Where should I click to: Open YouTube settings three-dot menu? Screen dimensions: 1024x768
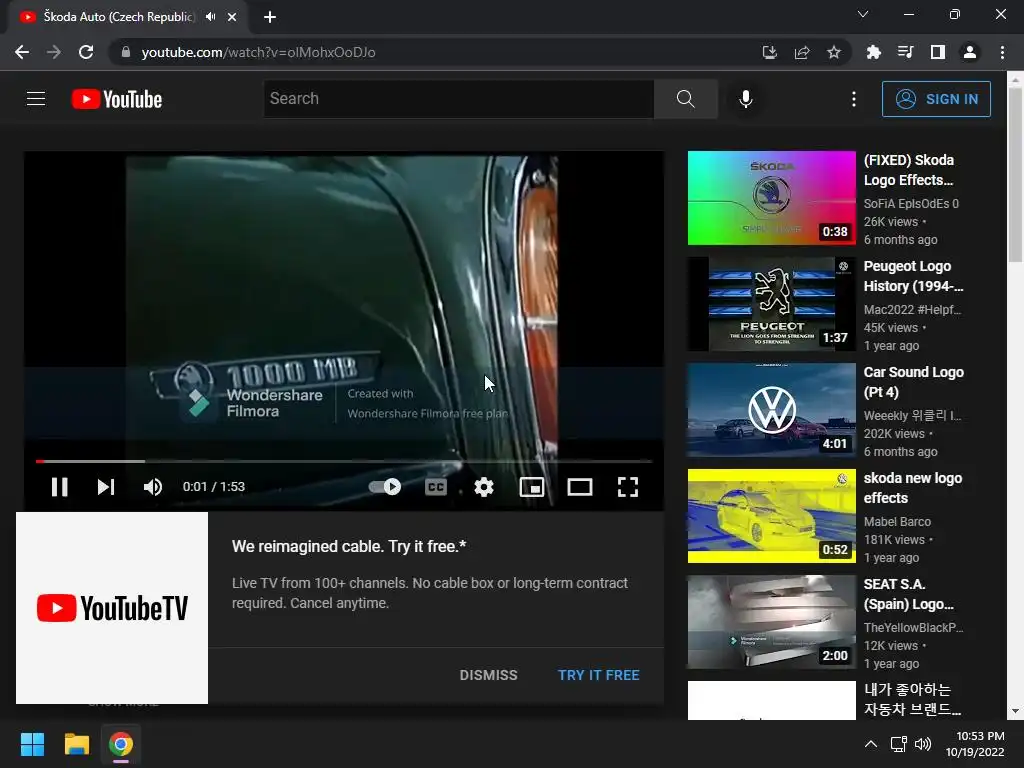(854, 99)
